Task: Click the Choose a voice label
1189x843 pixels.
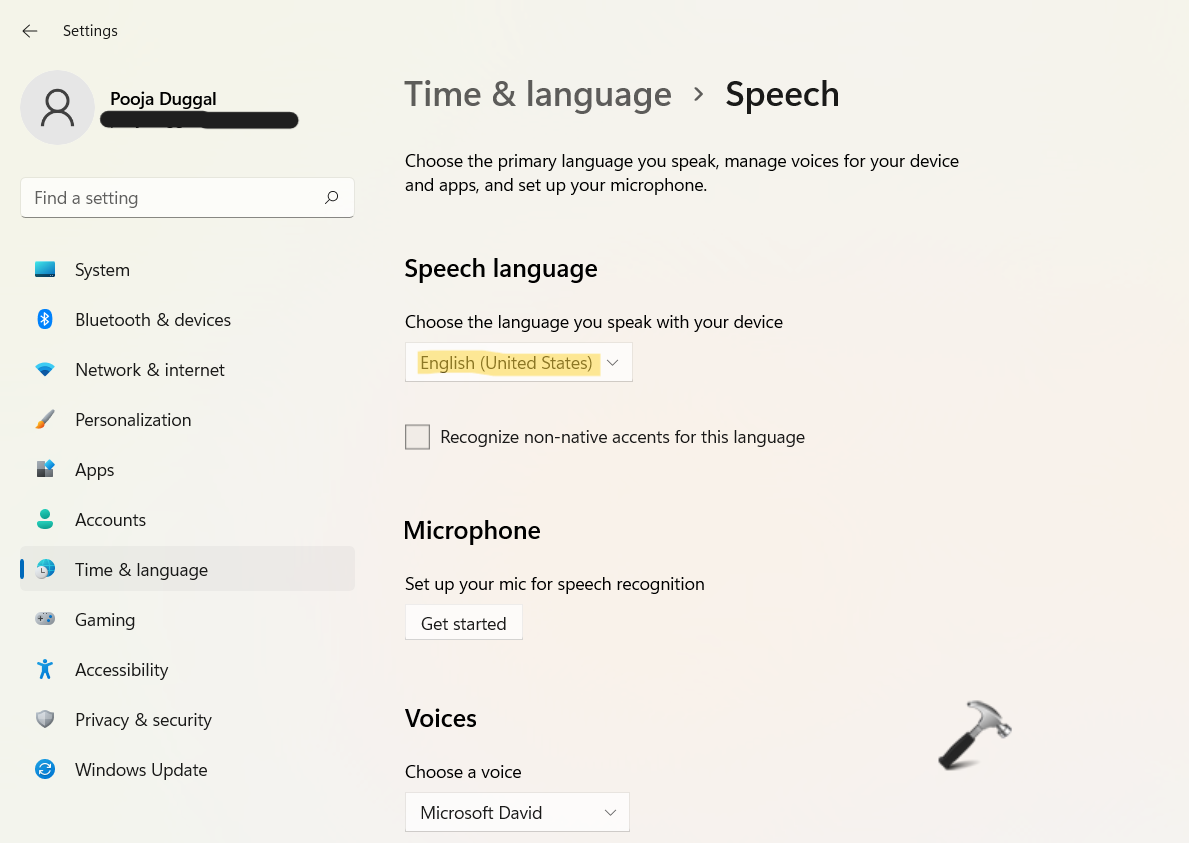Action: point(463,772)
